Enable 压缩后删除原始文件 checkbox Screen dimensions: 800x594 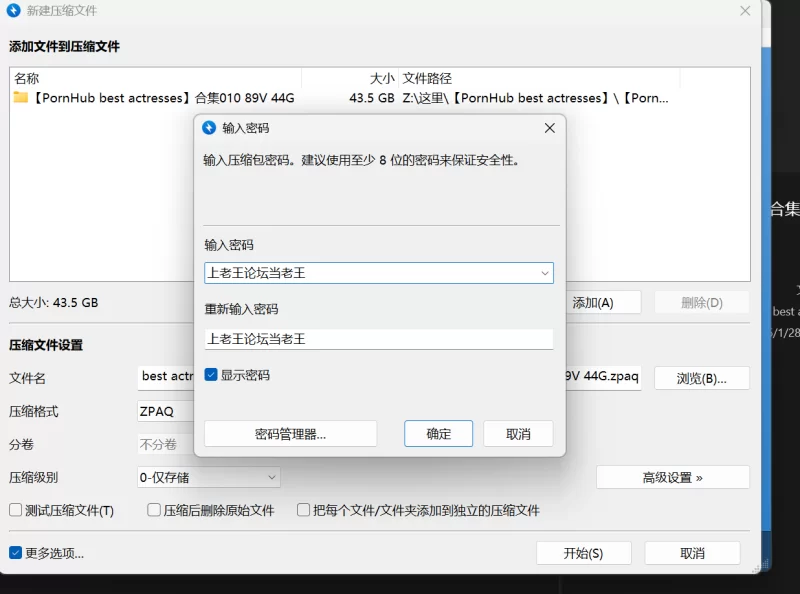(x=154, y=510)
